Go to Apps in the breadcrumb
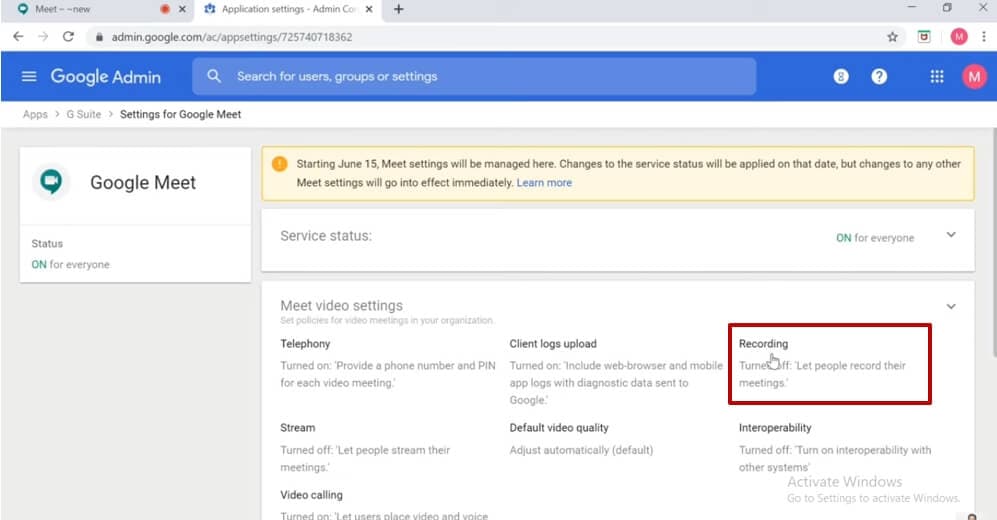The height and width of the screenshot is (520, 997). pos(35,114)
